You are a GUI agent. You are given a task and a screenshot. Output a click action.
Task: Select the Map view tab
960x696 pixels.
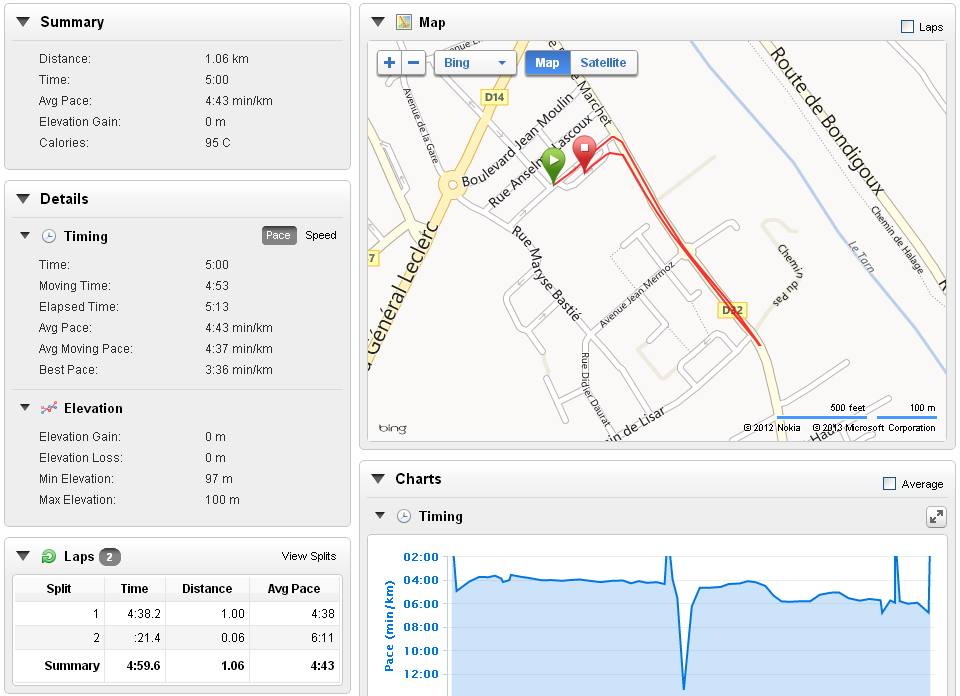coord(547,63)
